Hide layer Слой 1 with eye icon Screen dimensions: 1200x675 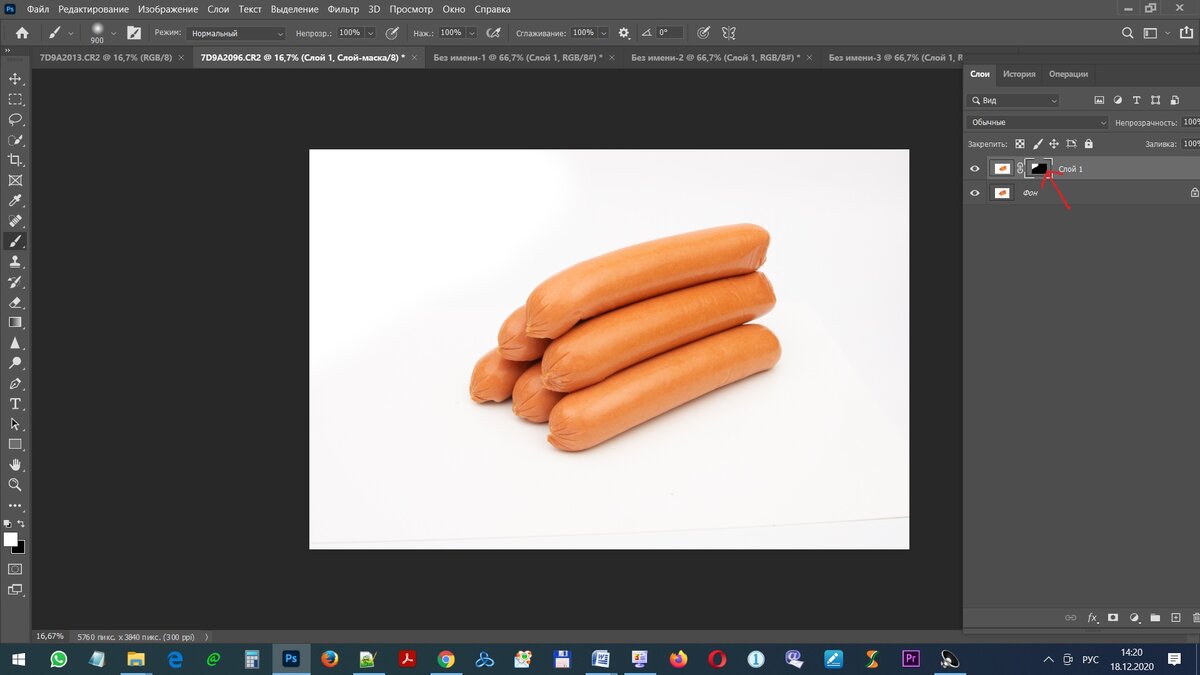[x=975, y=169]
